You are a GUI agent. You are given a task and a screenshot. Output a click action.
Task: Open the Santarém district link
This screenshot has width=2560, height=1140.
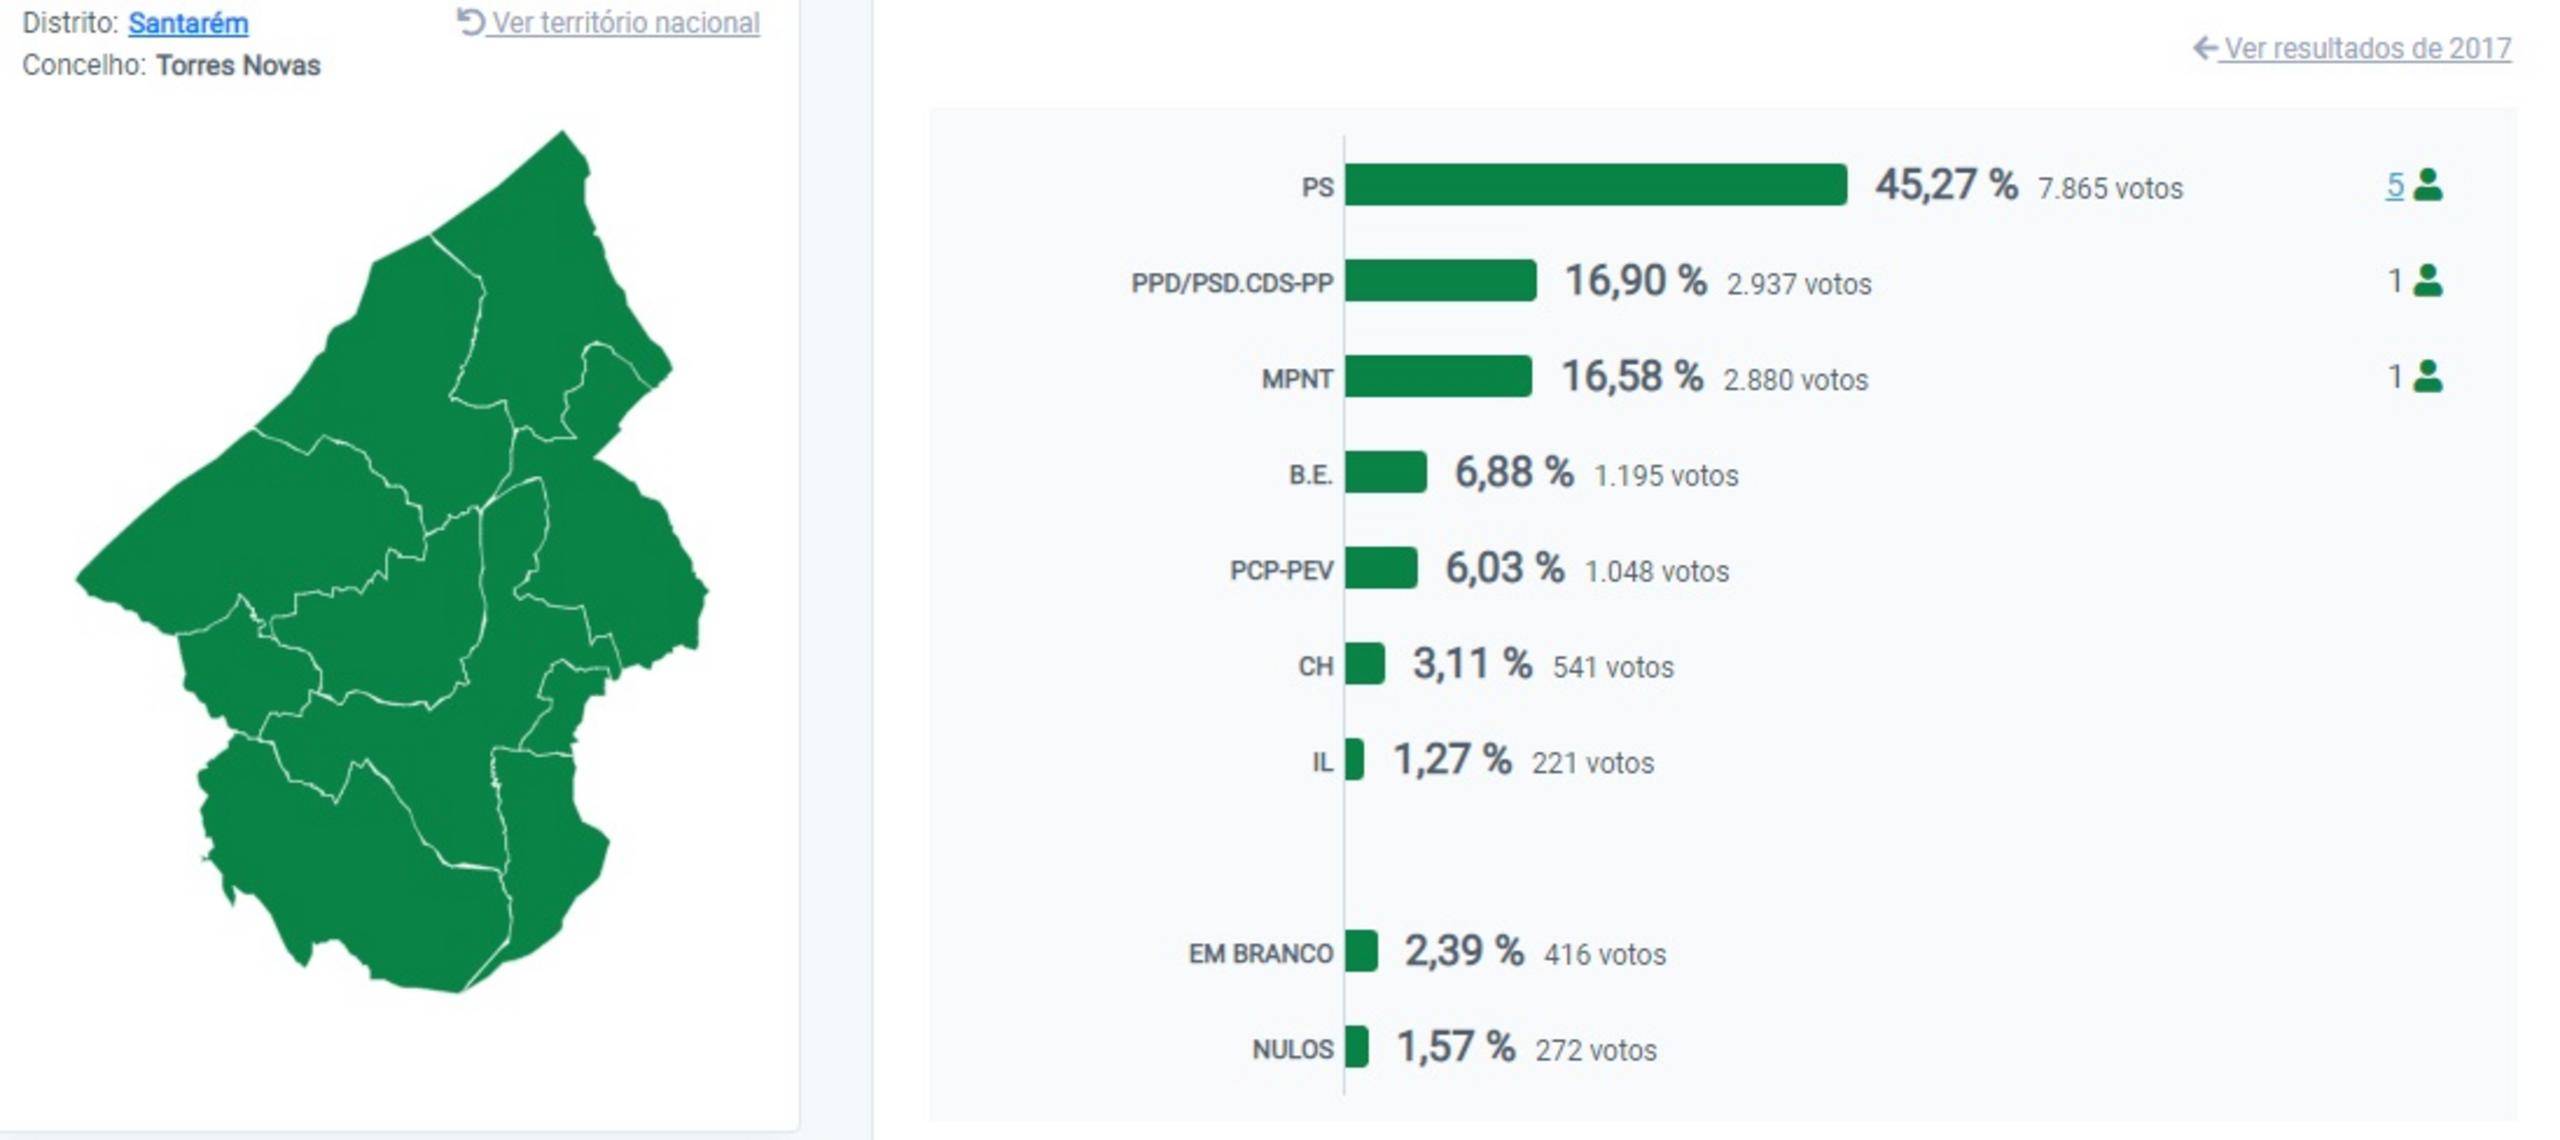(x=188, y=23)
